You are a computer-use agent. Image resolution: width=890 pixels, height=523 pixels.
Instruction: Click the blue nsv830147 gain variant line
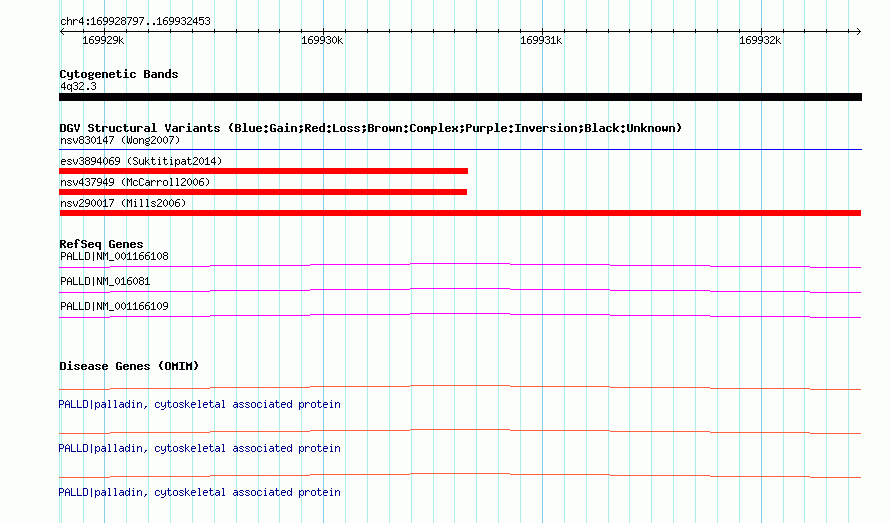460,149
